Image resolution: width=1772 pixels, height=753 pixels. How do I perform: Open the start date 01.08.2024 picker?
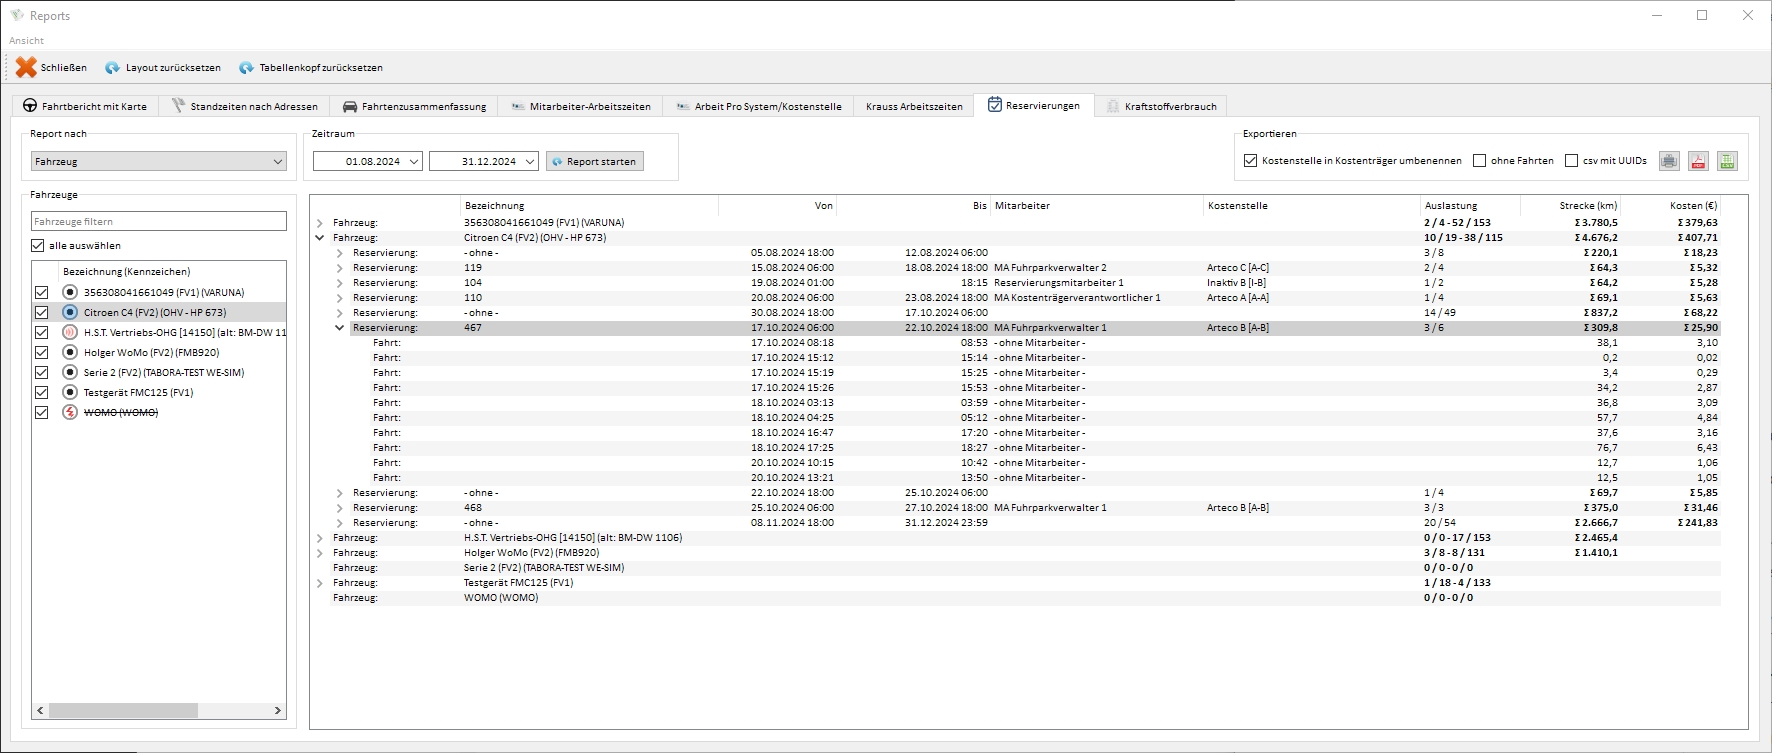pos(413,161)
